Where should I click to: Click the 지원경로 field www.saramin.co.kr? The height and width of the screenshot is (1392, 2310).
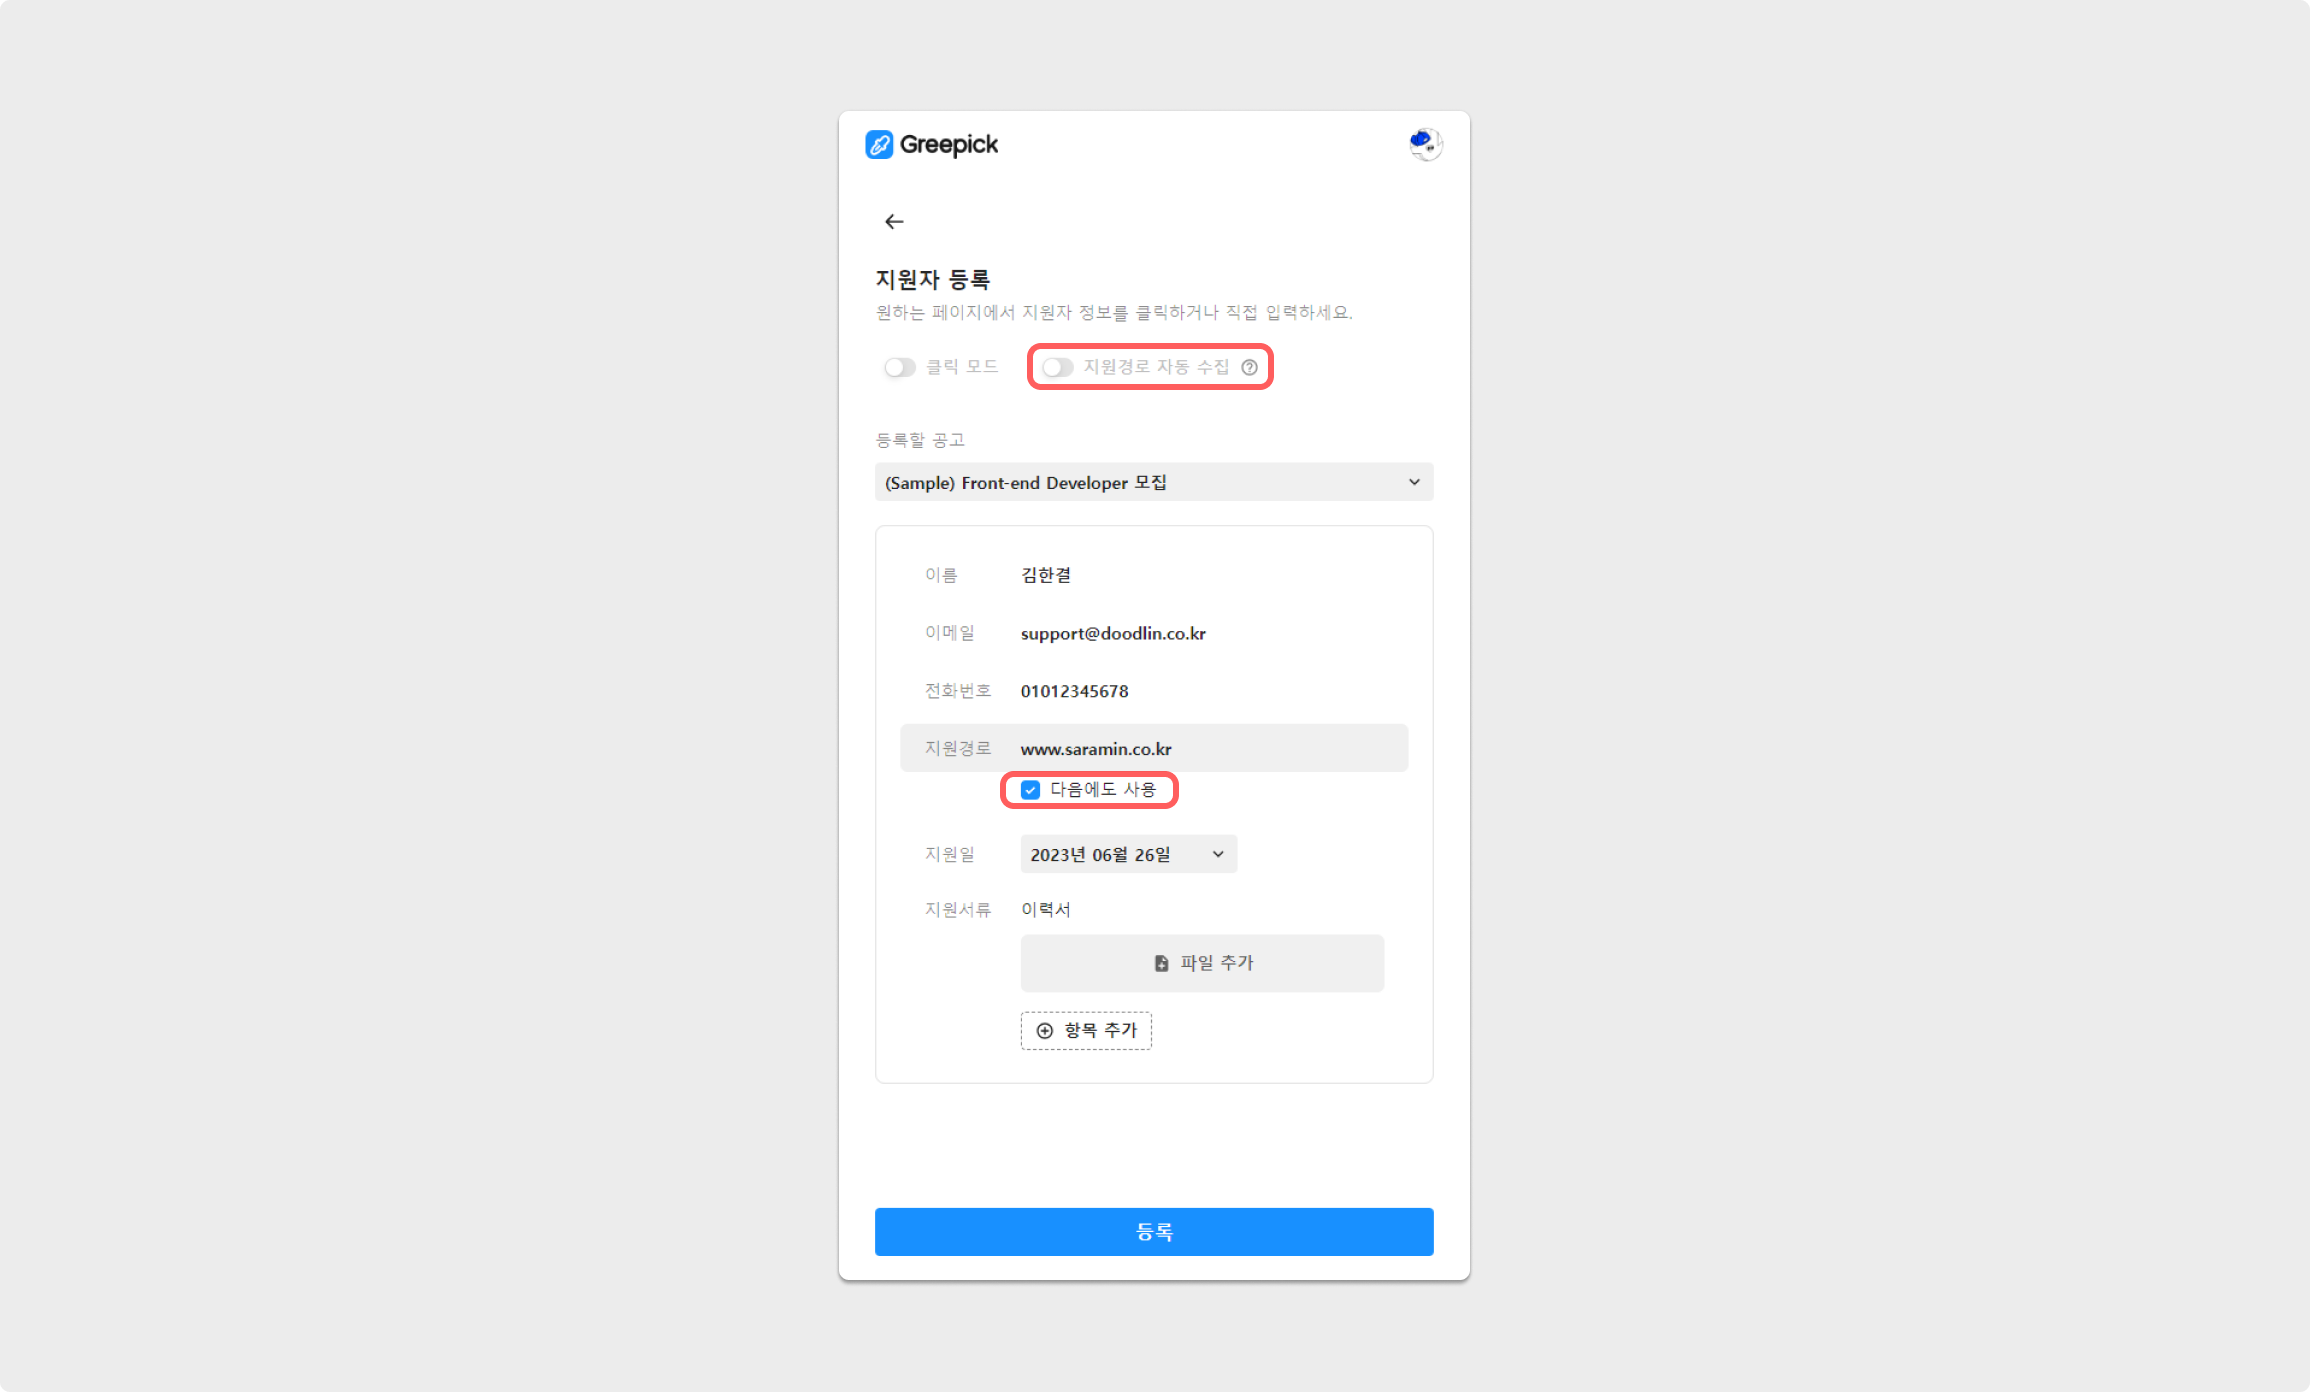1096,749
